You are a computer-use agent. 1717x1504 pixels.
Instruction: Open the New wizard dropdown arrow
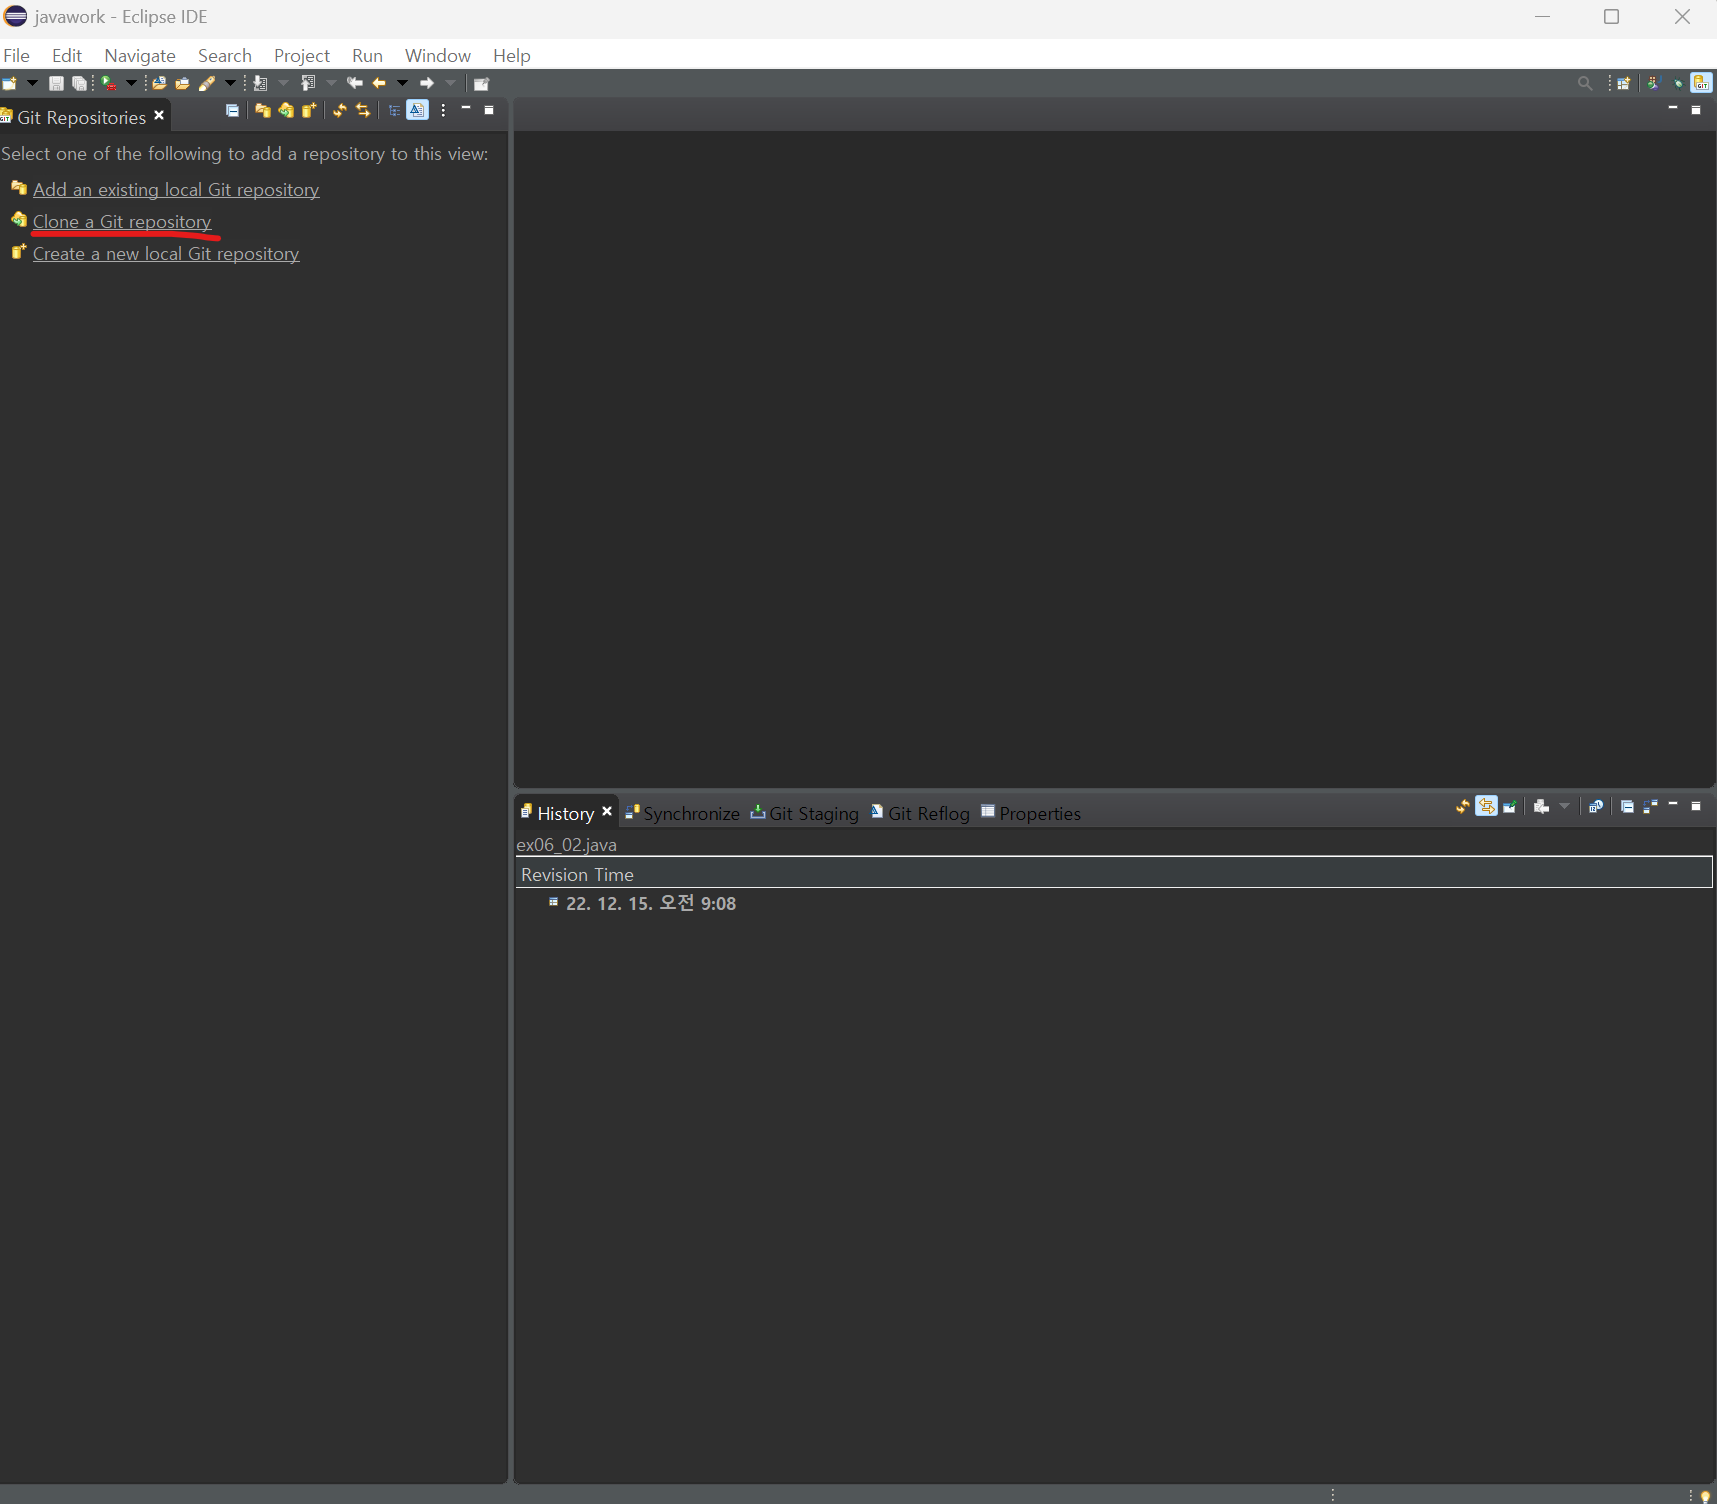coord(32,83)
